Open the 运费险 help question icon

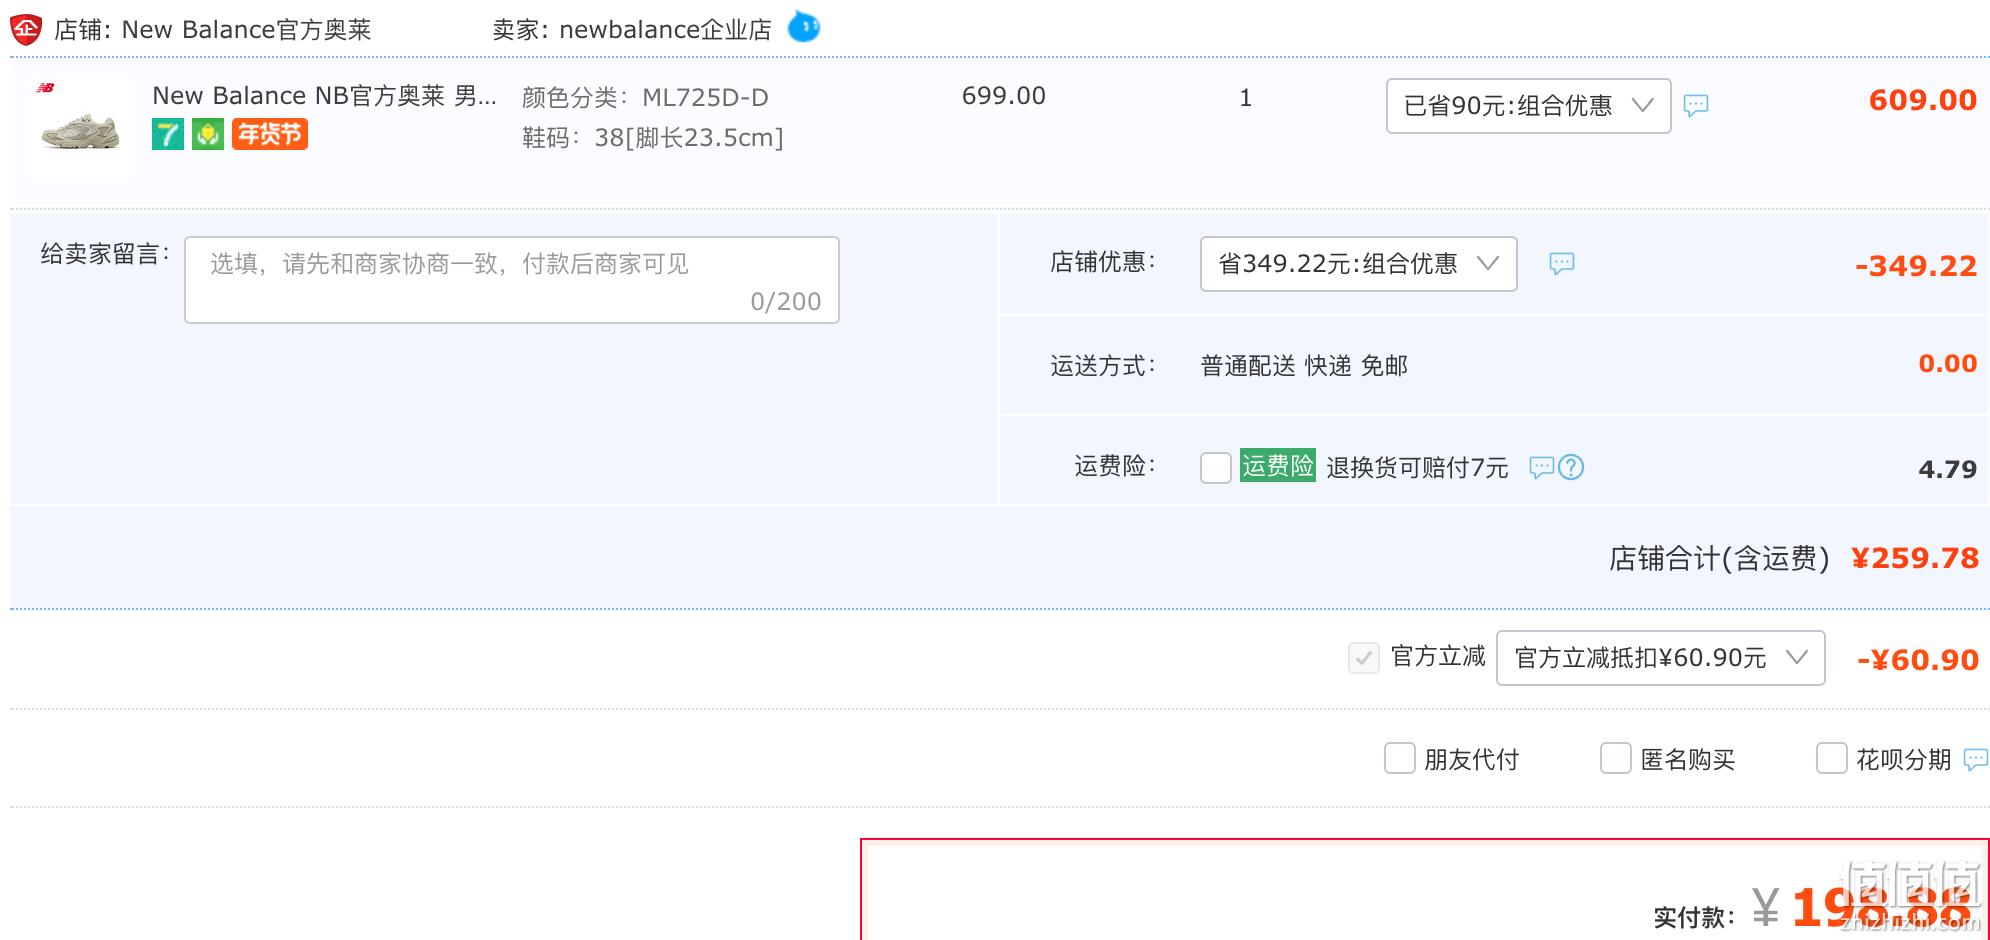(1571, 467)
